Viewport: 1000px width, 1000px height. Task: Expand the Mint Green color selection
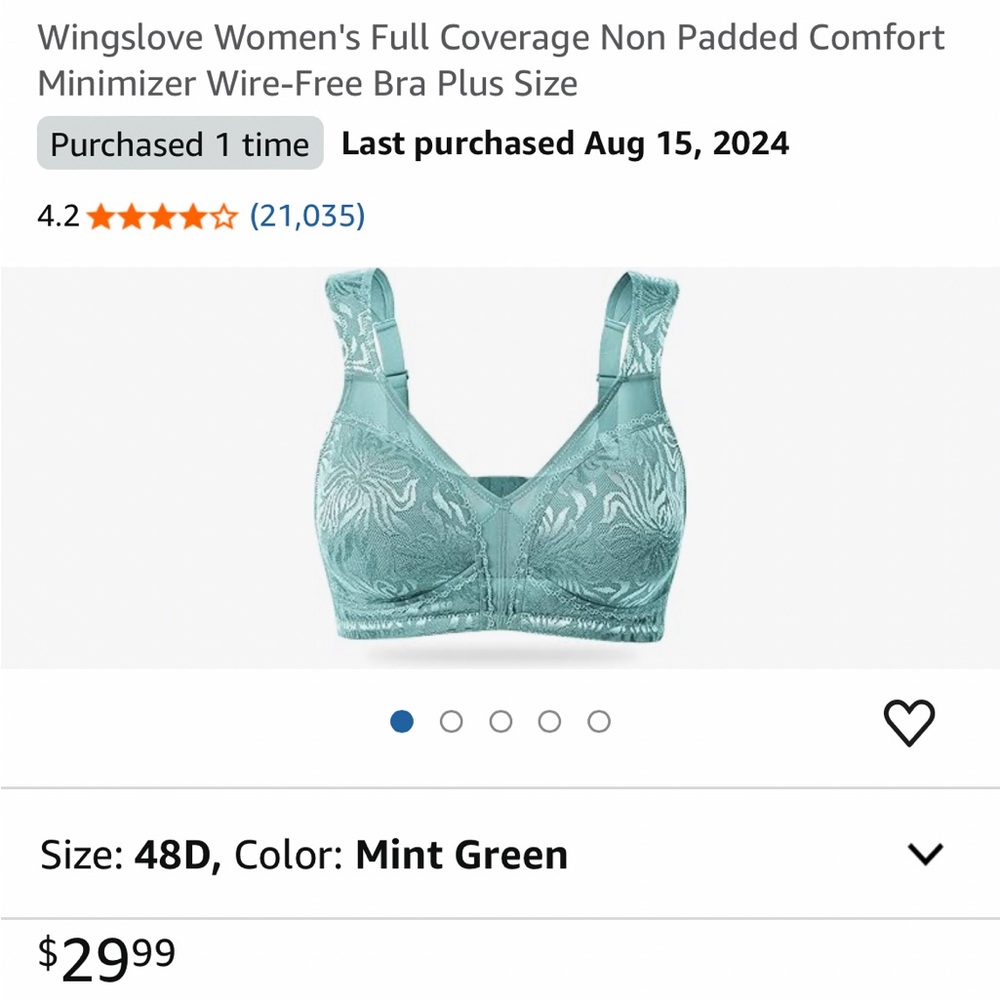pos(461,854)
